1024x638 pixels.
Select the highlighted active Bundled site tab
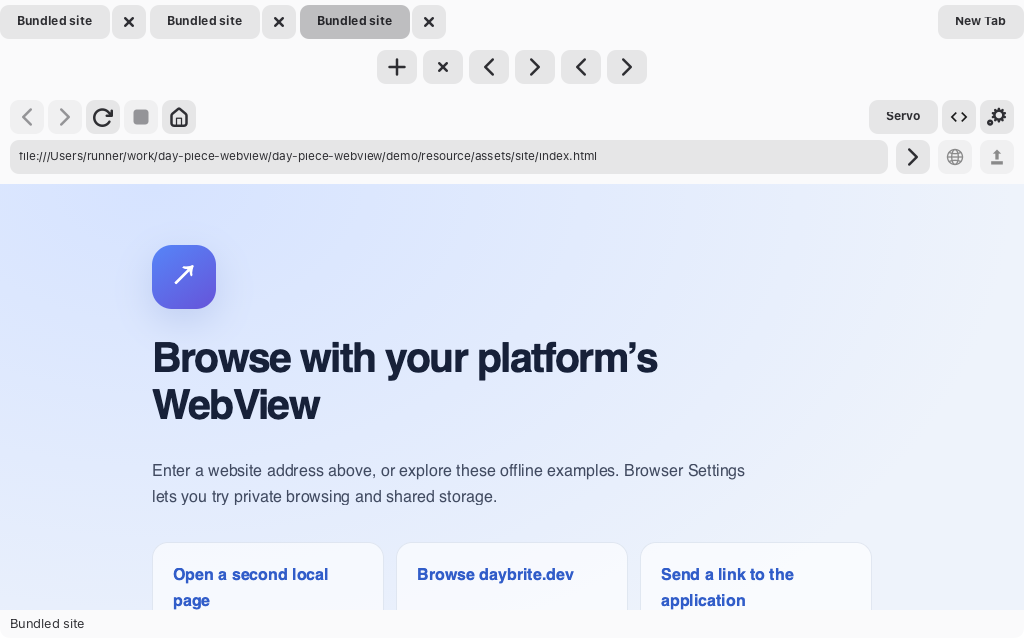pos(355,22)
